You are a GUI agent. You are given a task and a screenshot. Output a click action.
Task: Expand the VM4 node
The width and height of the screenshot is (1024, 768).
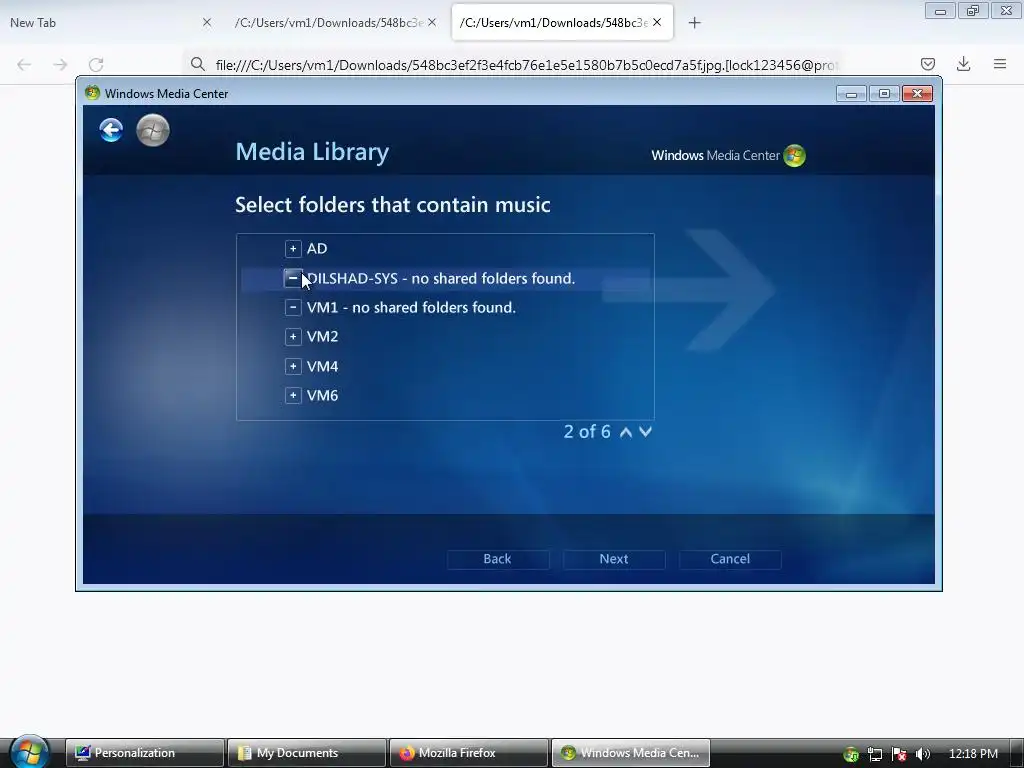point(293,366)
